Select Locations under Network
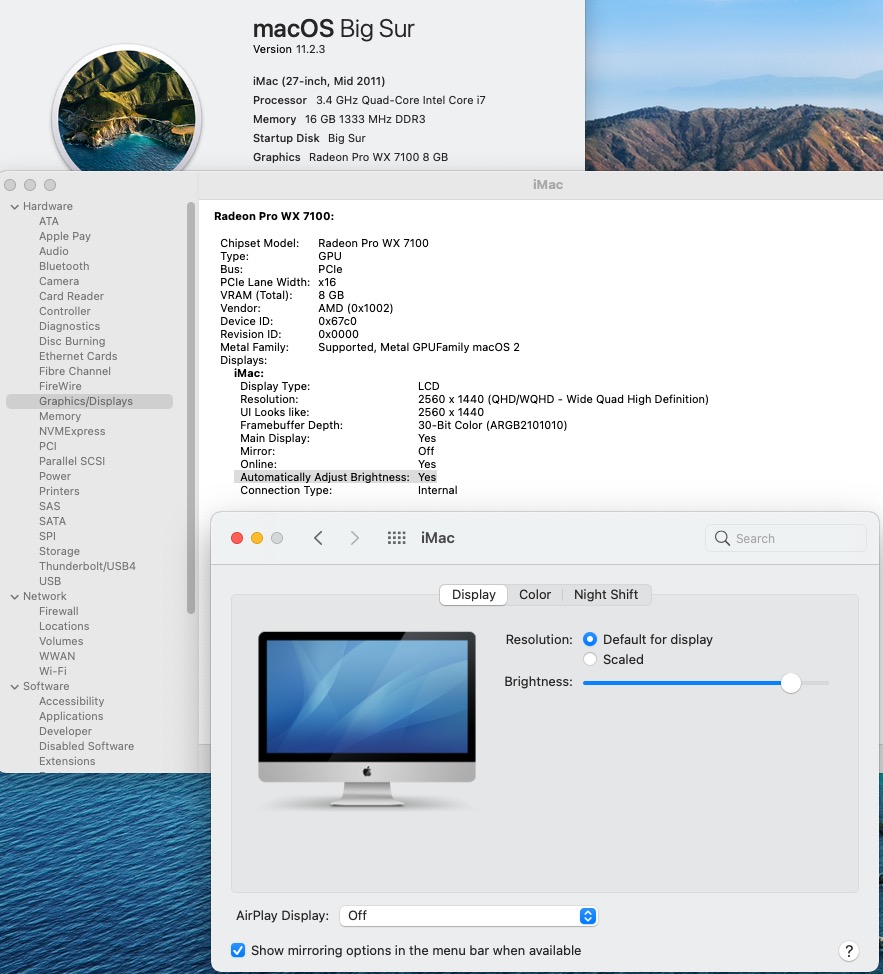The height and width of the screenshot is (974, 883). coord(64,626)
